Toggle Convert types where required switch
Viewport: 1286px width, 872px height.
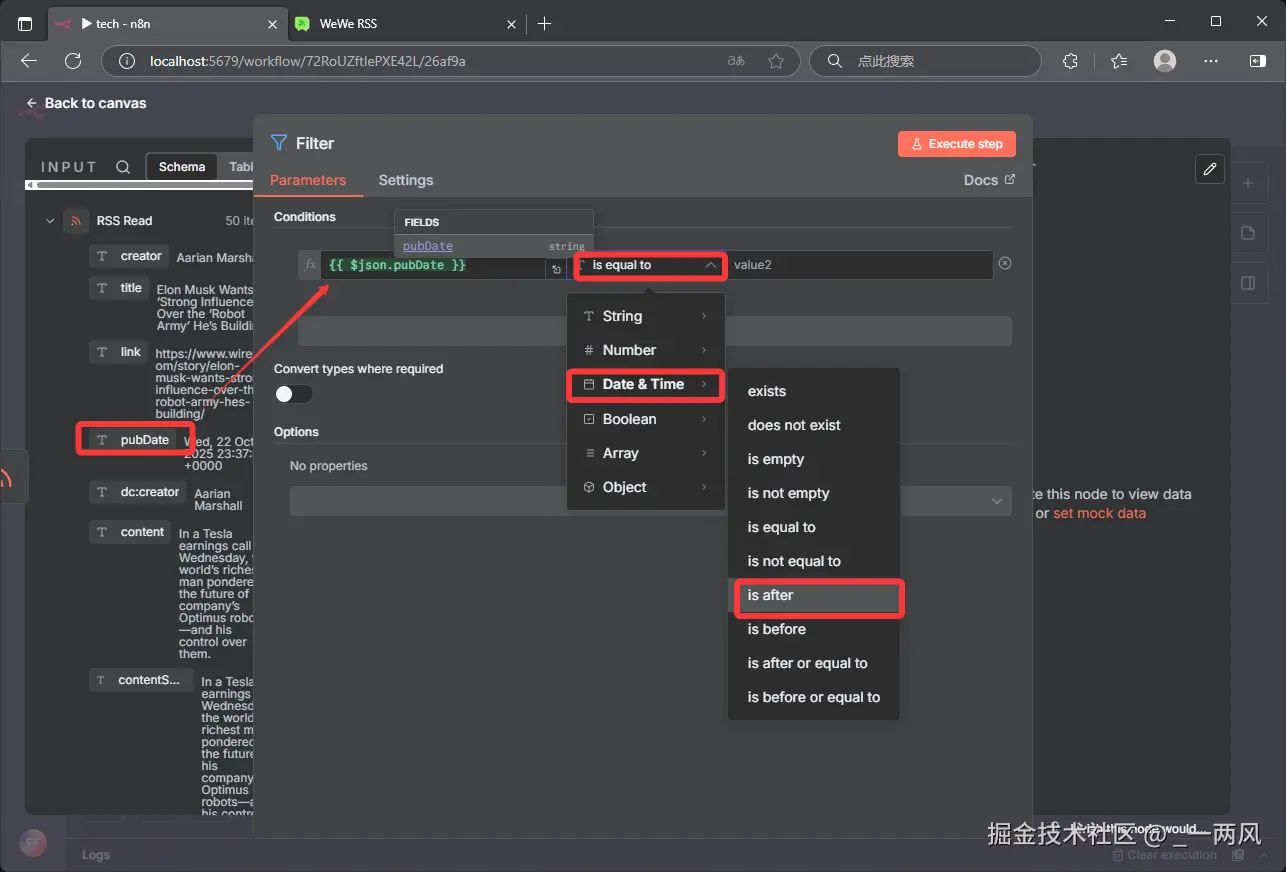click(x=293, y=394)
